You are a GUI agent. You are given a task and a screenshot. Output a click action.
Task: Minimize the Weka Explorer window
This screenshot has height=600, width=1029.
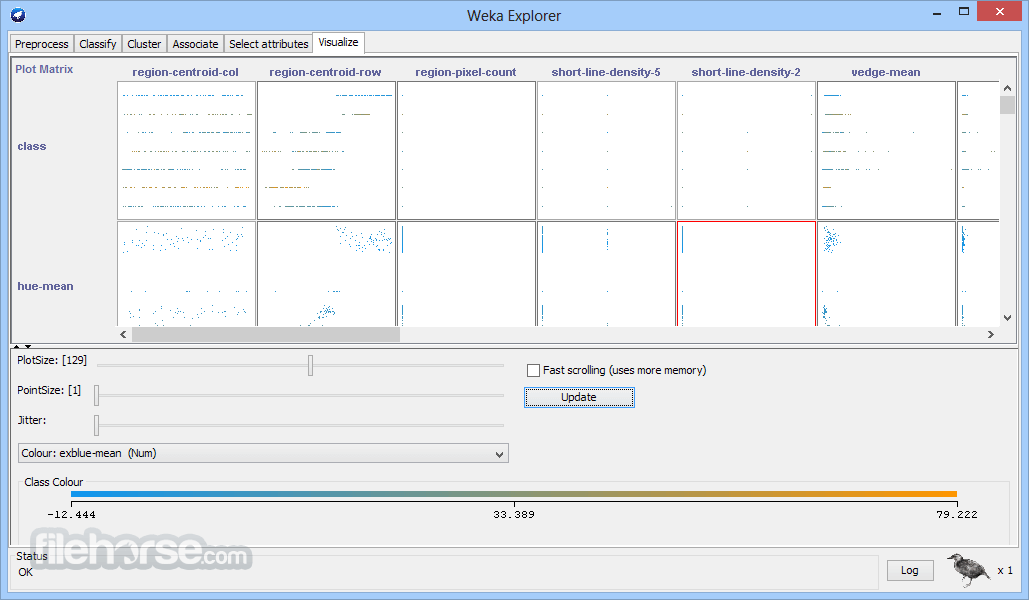pos(937,12)
